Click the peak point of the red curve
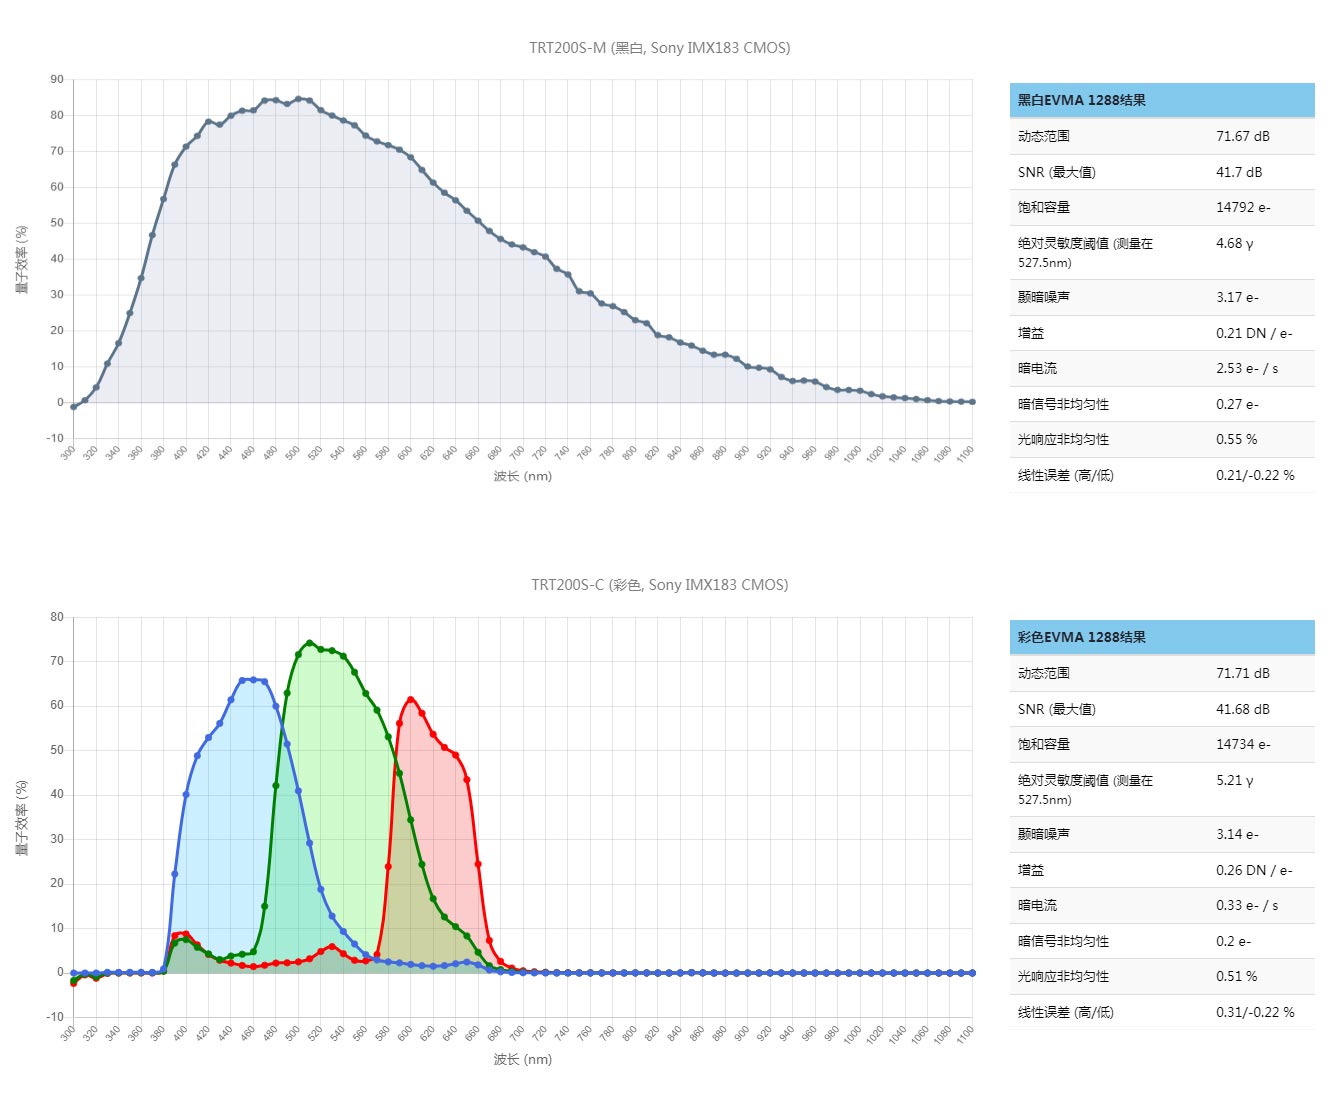1341x1112 pixels. click(411, 699)
